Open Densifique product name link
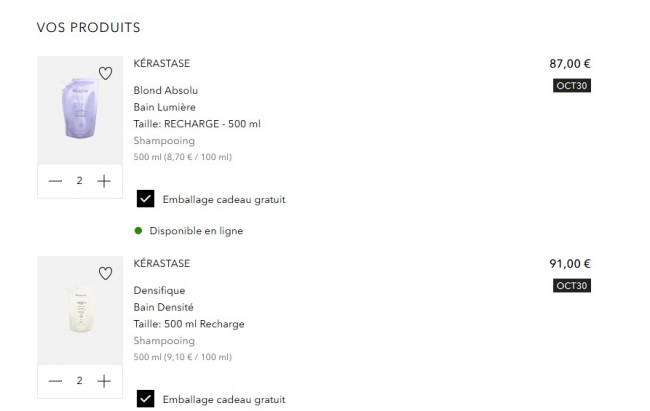The image size is (650, 411). [x=160, y=290]
